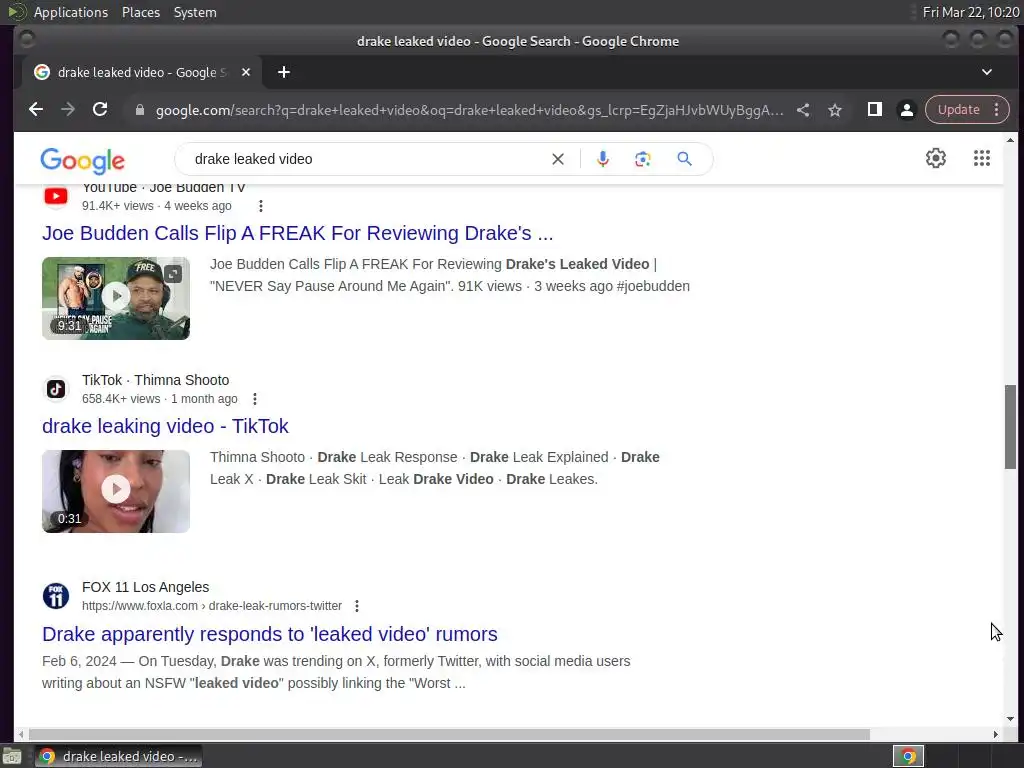Go to Google homepage via logo
The image size is (1024, 768).
click(x=82, y=161)
